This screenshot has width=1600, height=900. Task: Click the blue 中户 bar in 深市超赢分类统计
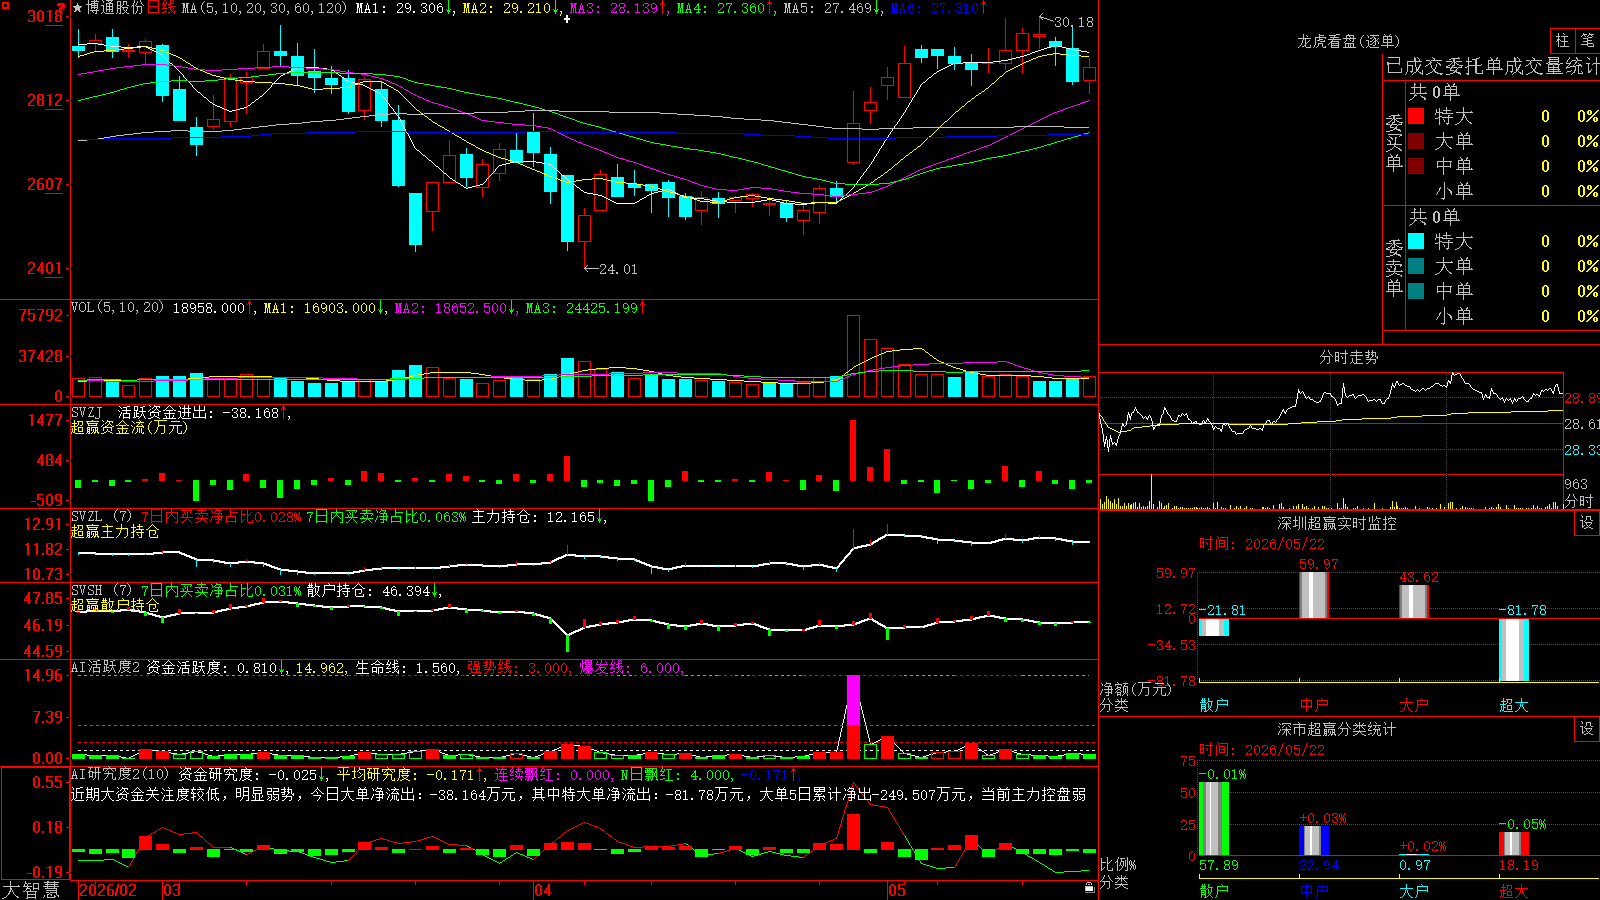tap(1314, 840)
